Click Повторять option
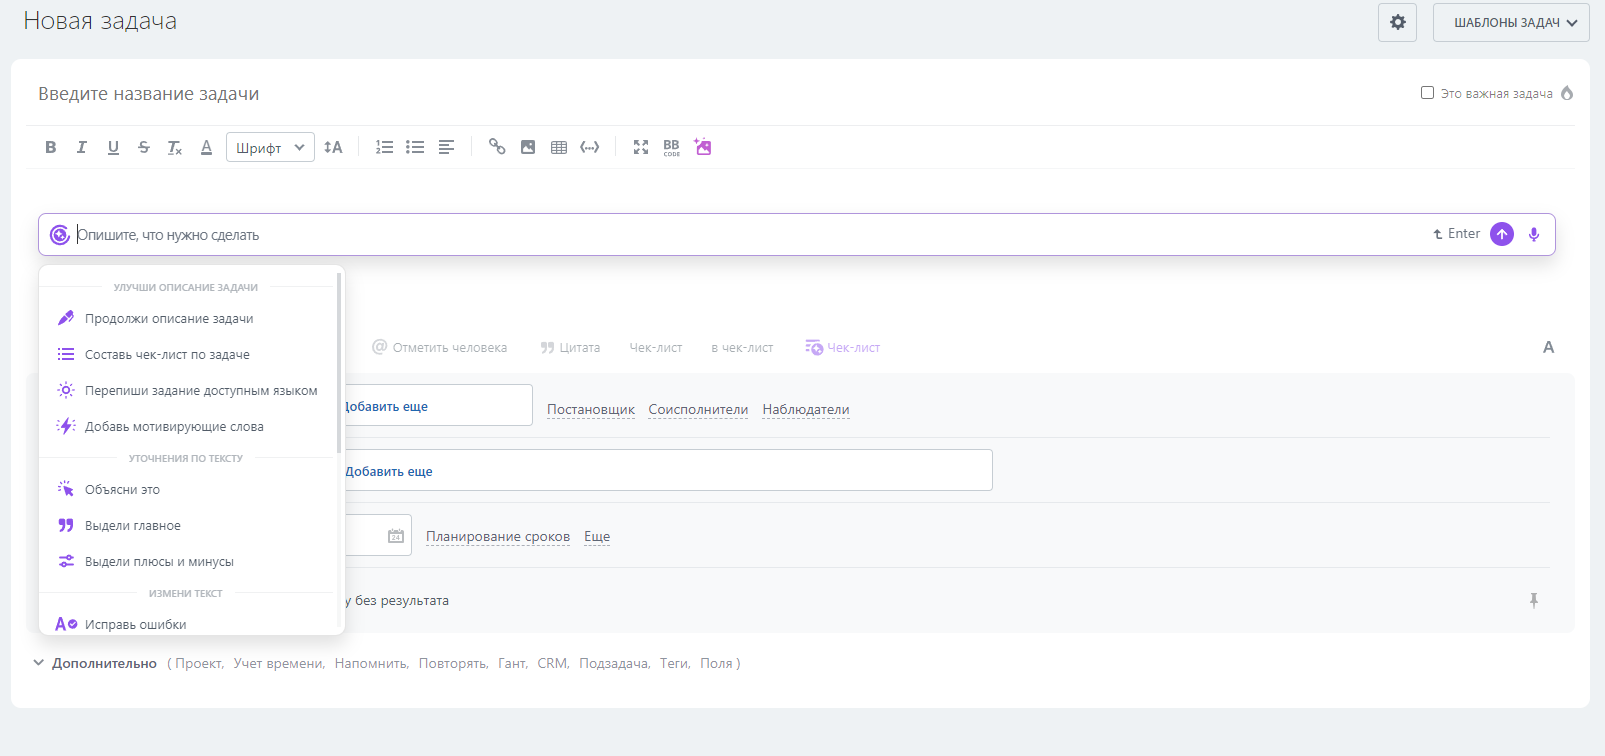Image resolution: width=1605 pixels, height=756 pixels. (x=453, y=663)
